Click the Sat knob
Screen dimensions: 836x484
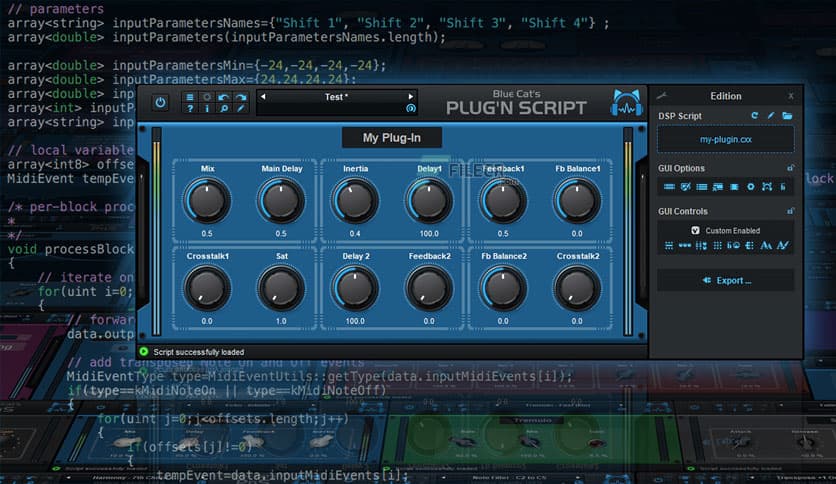(281, 288)
